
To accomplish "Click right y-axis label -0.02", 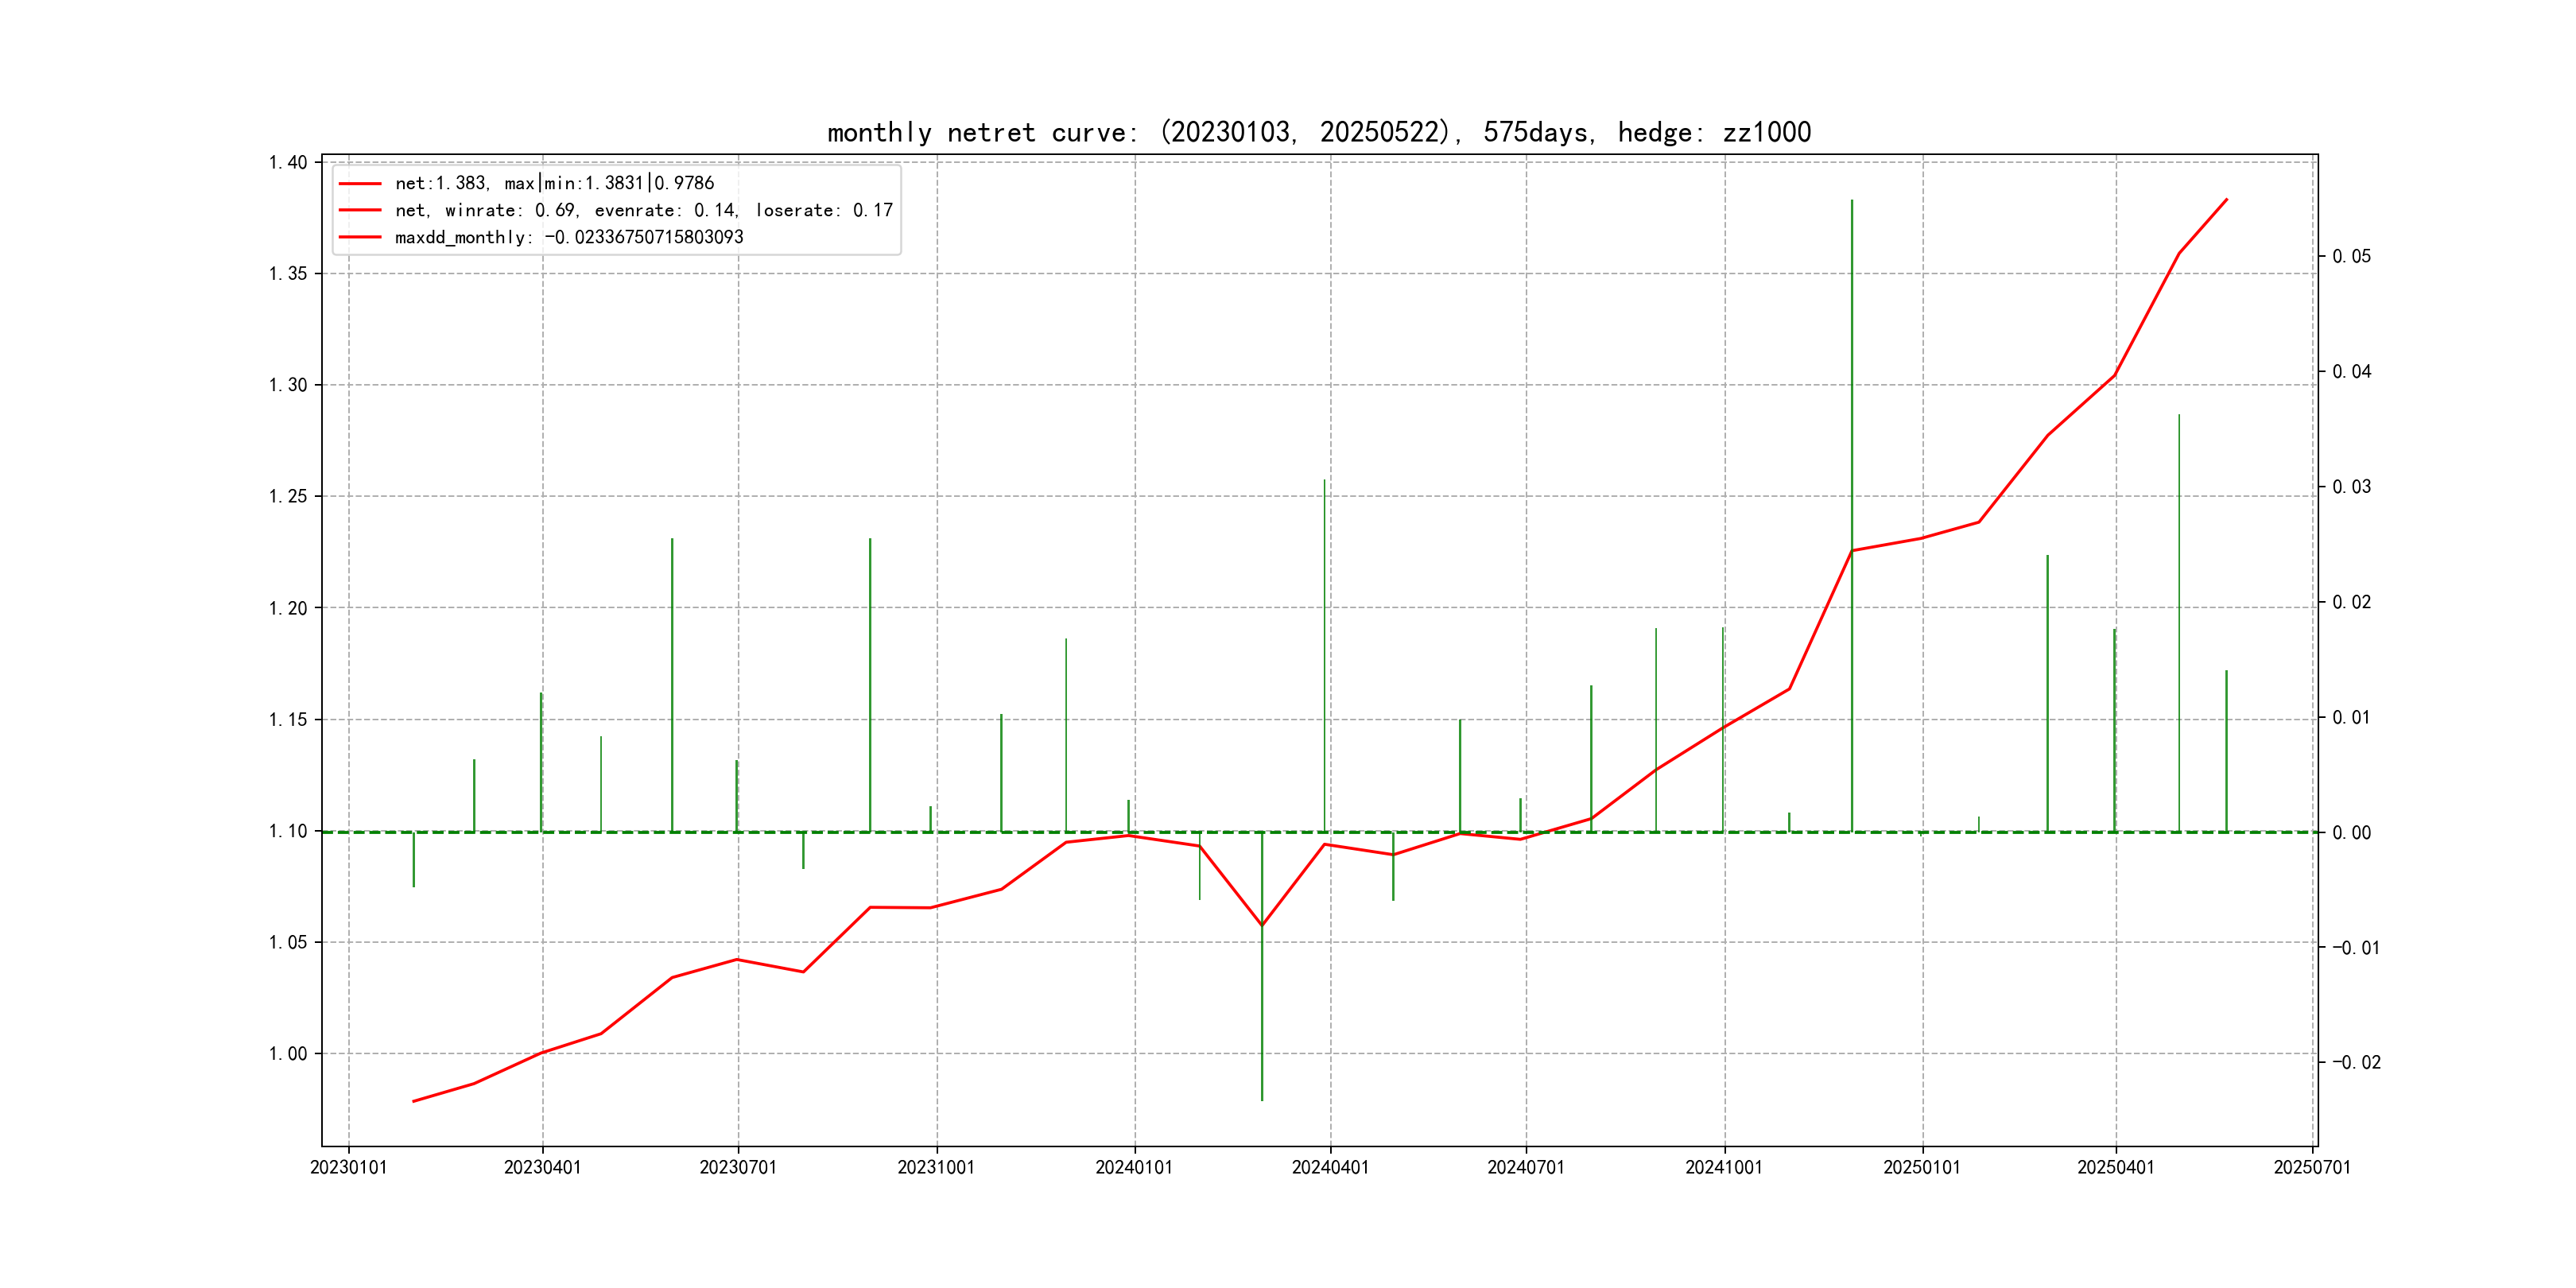I will coord(2356,1062).
